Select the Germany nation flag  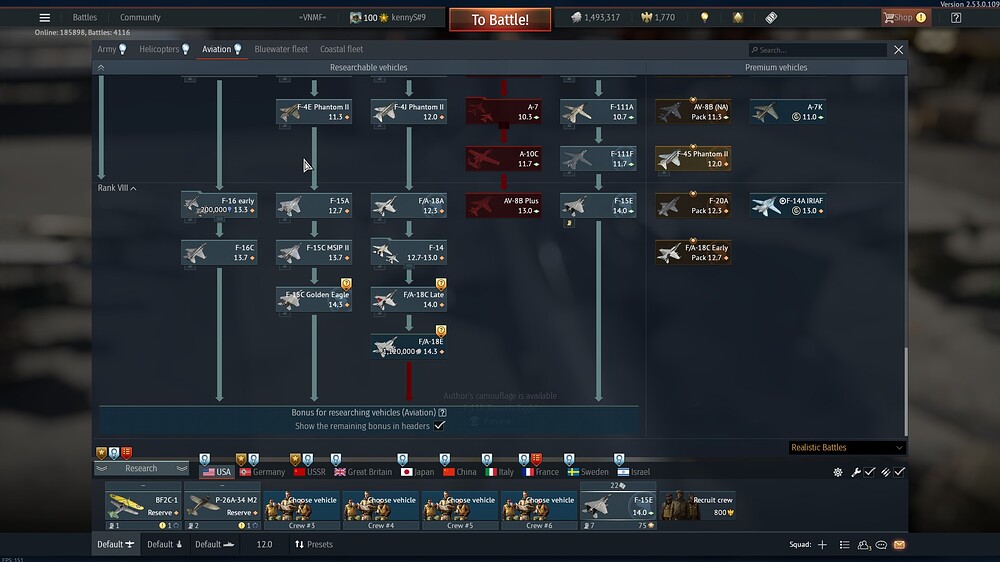click(262, 472)
